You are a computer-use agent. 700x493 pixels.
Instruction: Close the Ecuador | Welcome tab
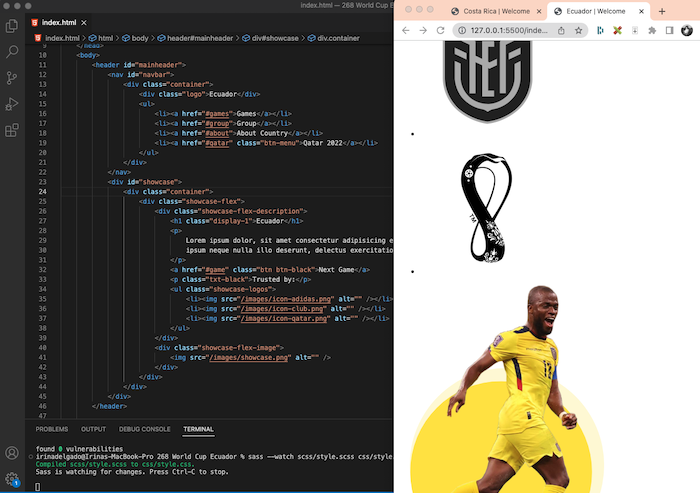[x=642, y=11]
